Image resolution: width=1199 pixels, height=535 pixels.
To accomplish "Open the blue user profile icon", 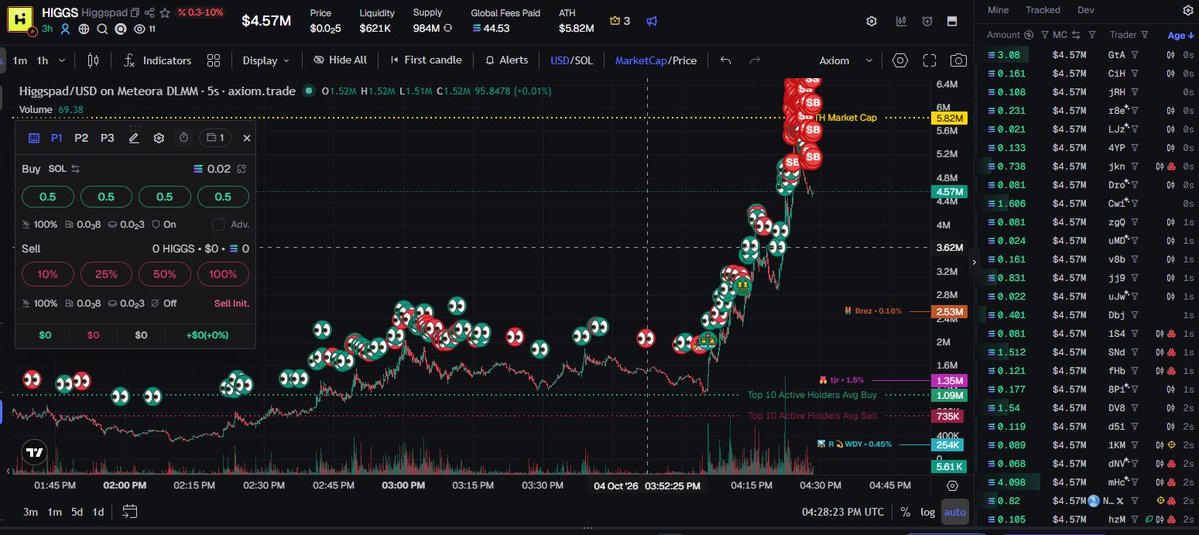I will (66, 29).
